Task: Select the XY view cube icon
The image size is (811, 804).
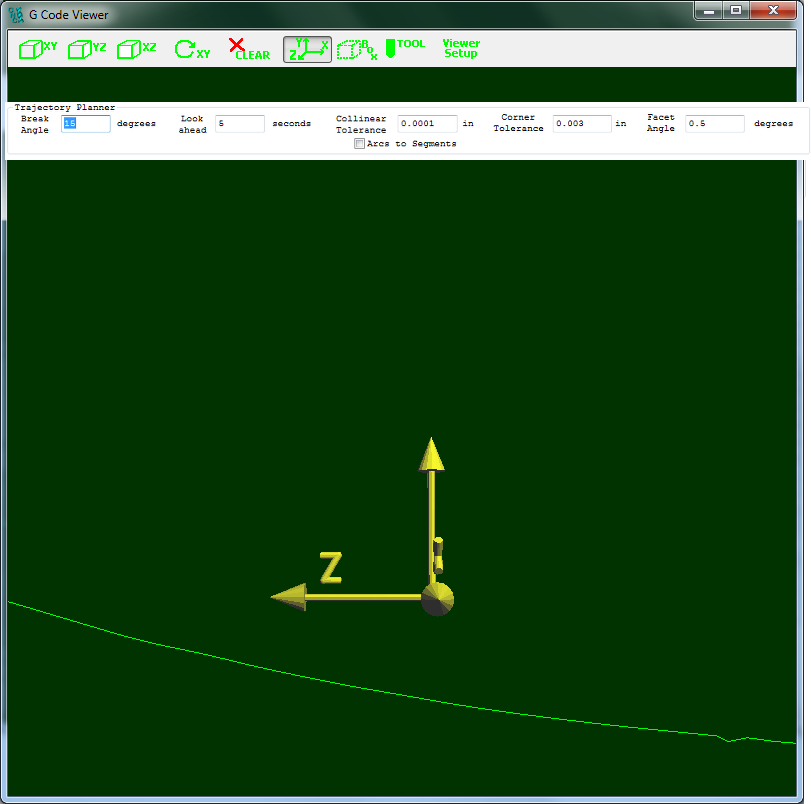Action: [x=36, y=47]
